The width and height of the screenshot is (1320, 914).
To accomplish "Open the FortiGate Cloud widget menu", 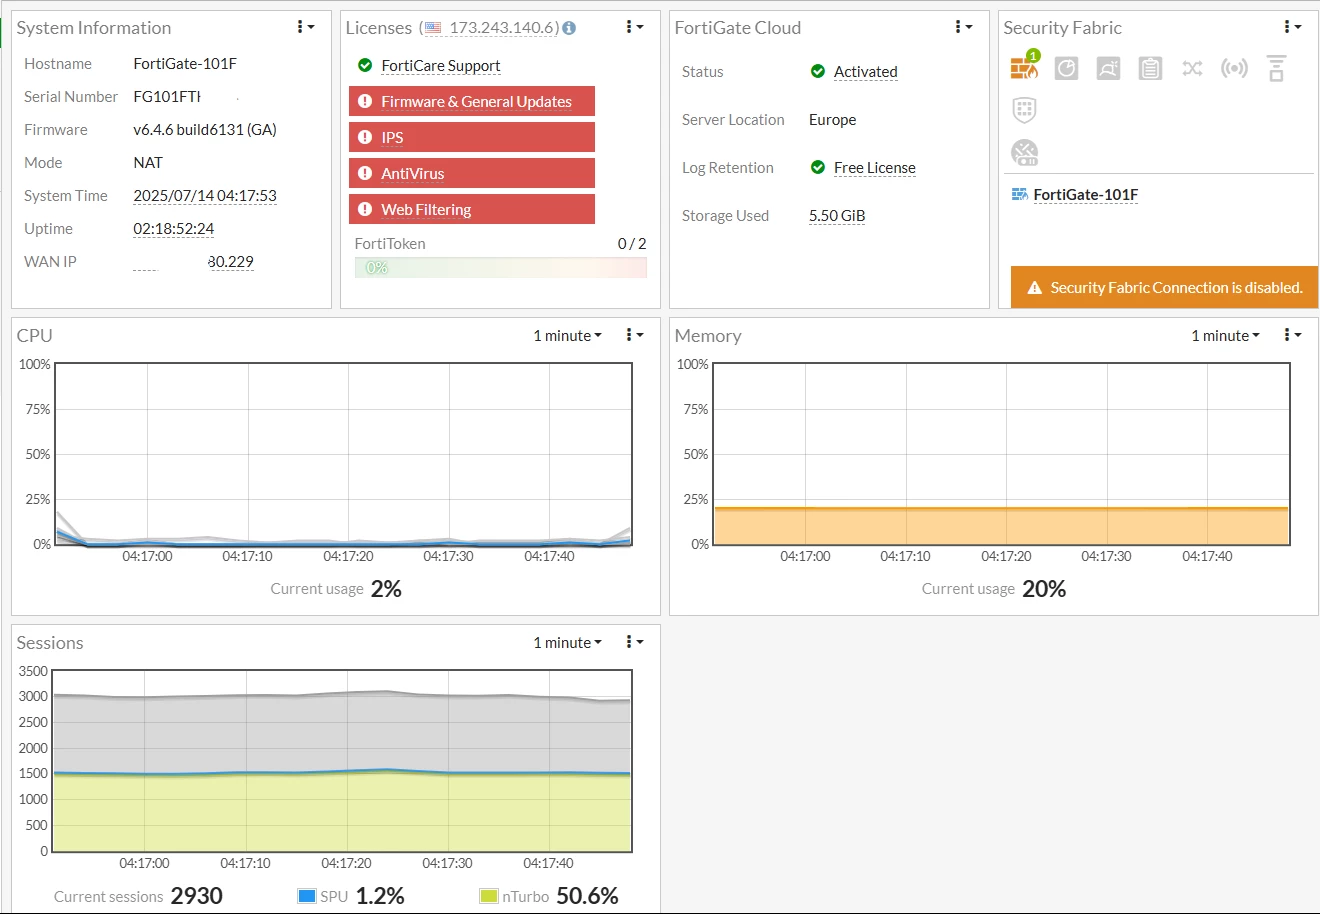I will [x=964, y=27].
